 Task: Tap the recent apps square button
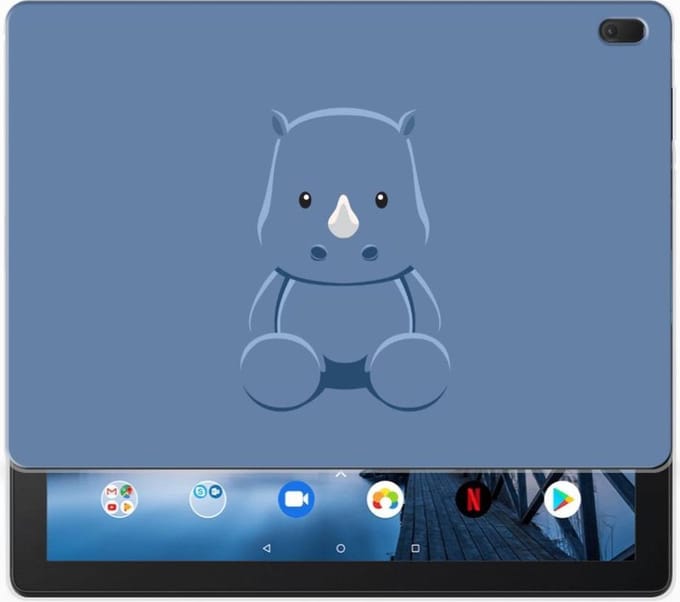(x=415, y=549)
